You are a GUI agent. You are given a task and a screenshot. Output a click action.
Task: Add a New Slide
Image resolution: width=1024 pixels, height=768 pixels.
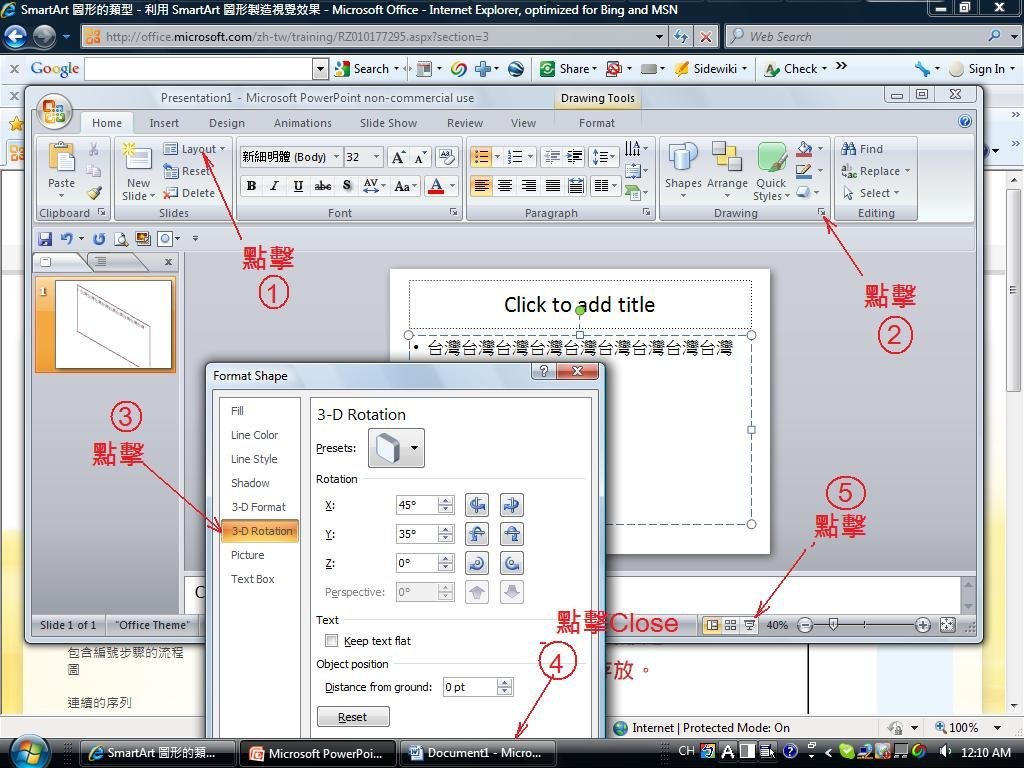[138, 171]
